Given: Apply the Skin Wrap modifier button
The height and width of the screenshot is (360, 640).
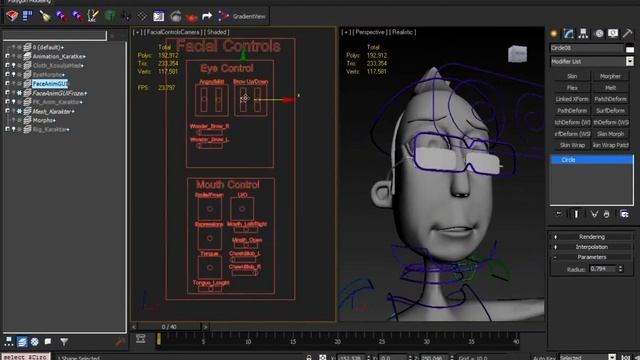Looking at the screenshot, I should coord(572,145).
